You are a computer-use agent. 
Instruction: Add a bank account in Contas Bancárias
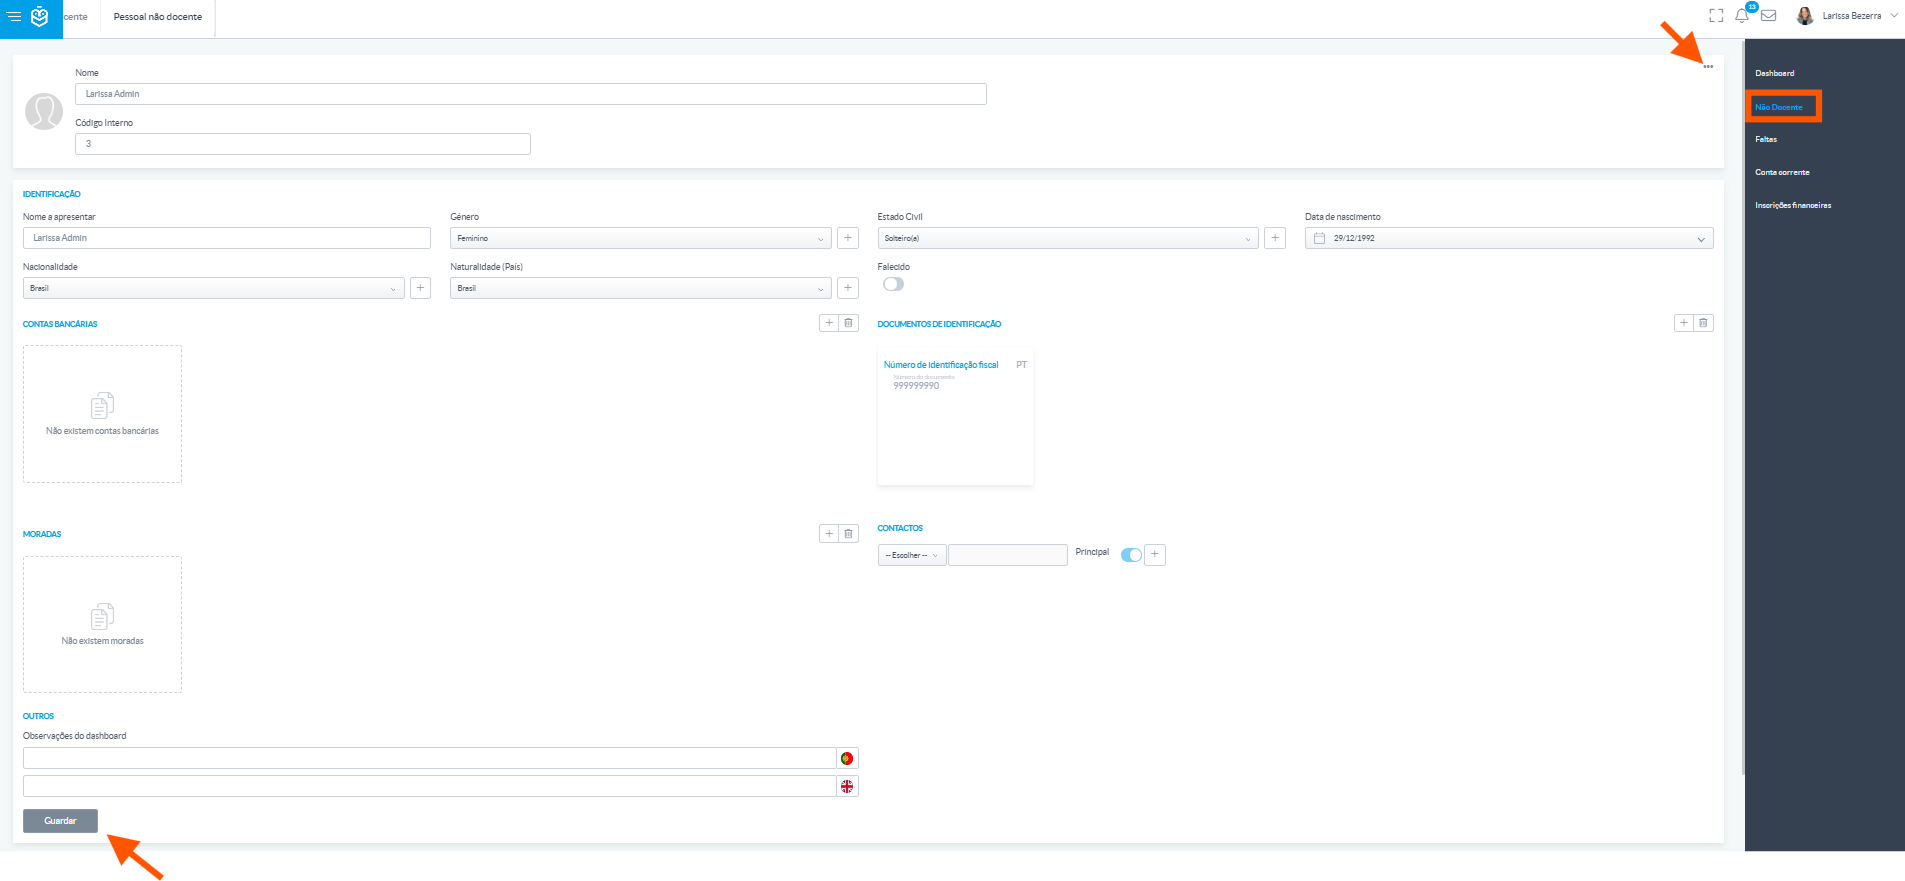pos(829,323)
